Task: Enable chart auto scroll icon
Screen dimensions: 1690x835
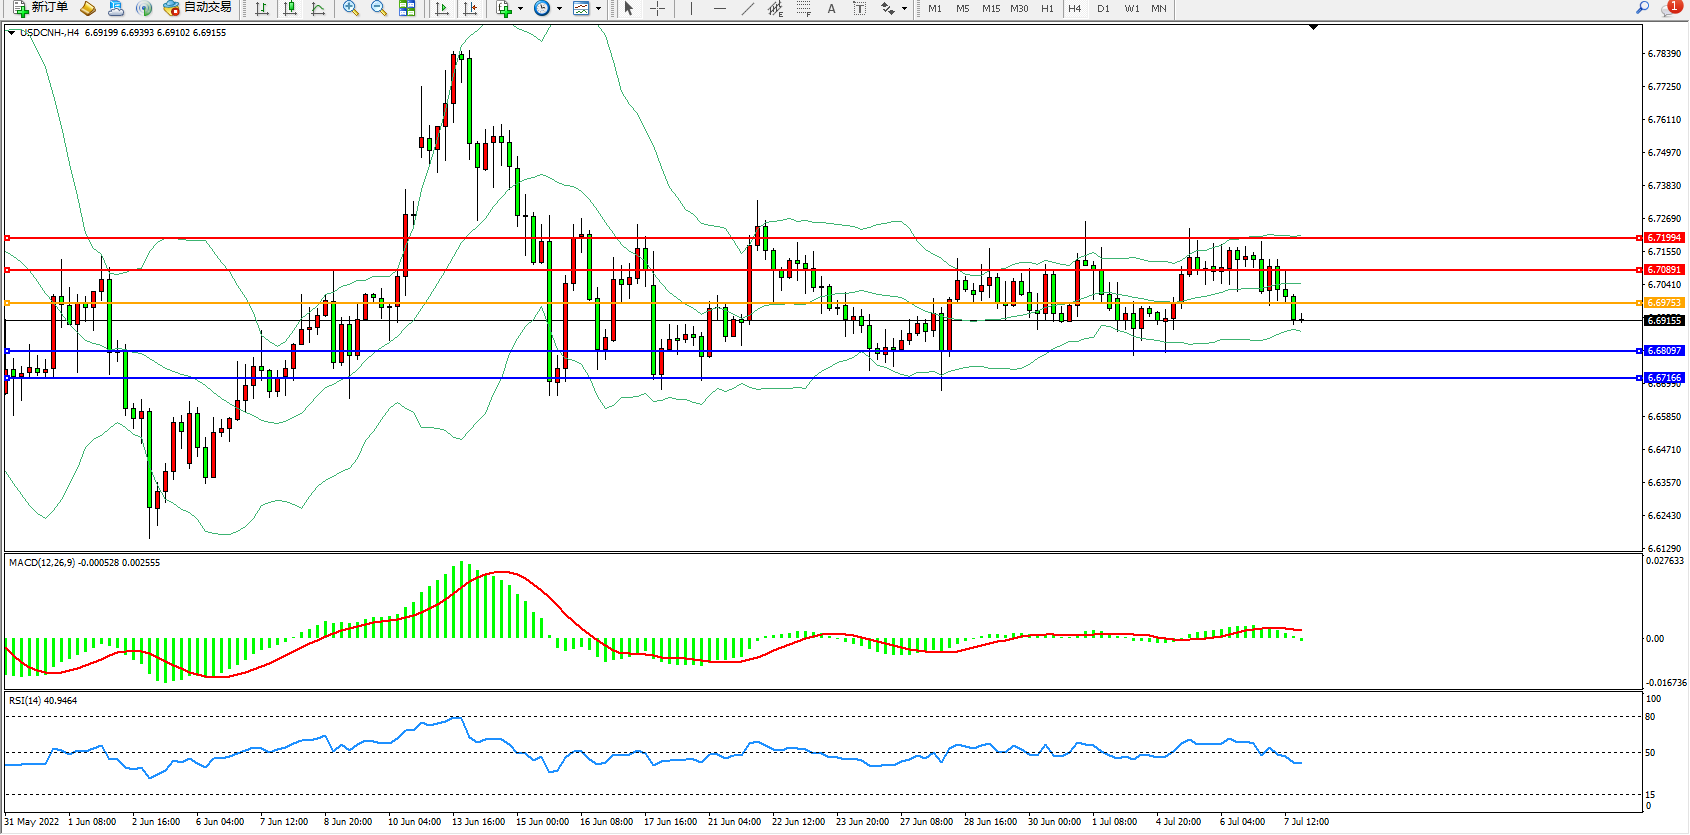Action: 442,8
